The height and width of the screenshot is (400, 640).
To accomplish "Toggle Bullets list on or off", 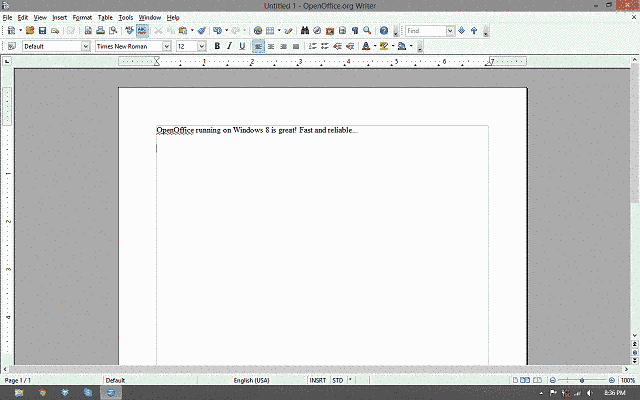I will click(x=324, y=46).
